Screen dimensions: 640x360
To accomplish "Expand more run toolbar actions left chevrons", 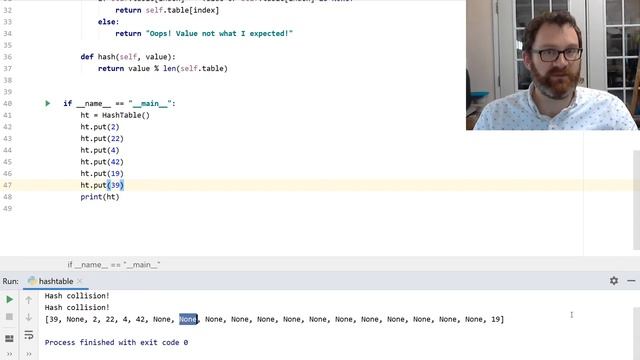I will pos(9,354).
